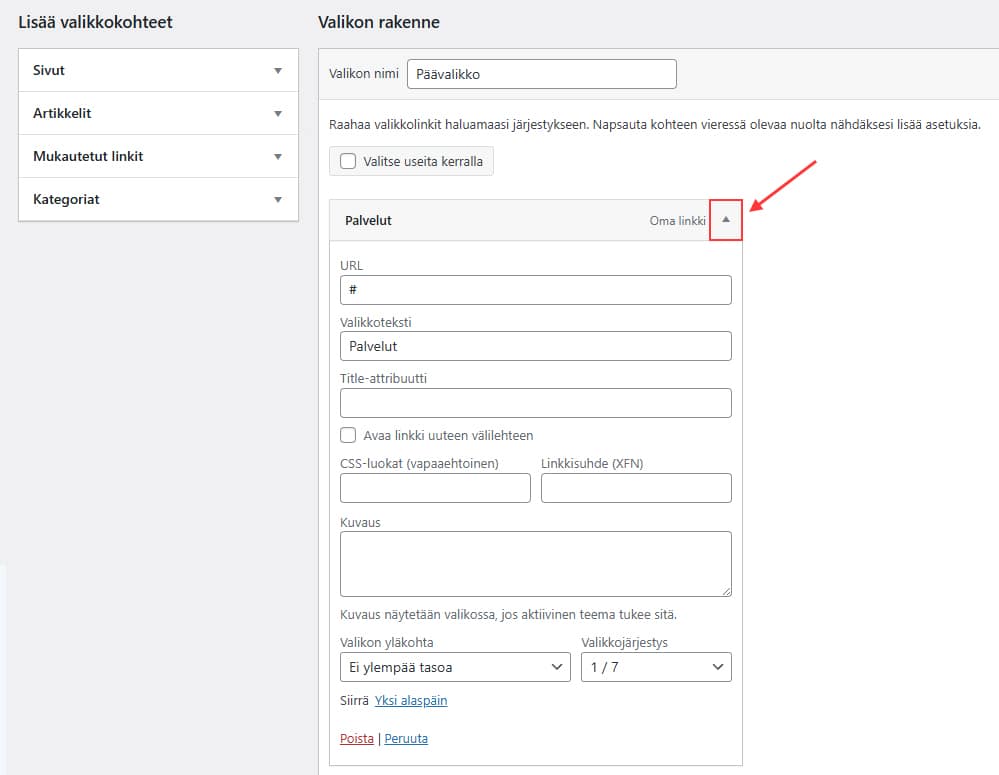Expand the Kategoriat panel arrow
999x775 pixels.
(x=278, y=200)
